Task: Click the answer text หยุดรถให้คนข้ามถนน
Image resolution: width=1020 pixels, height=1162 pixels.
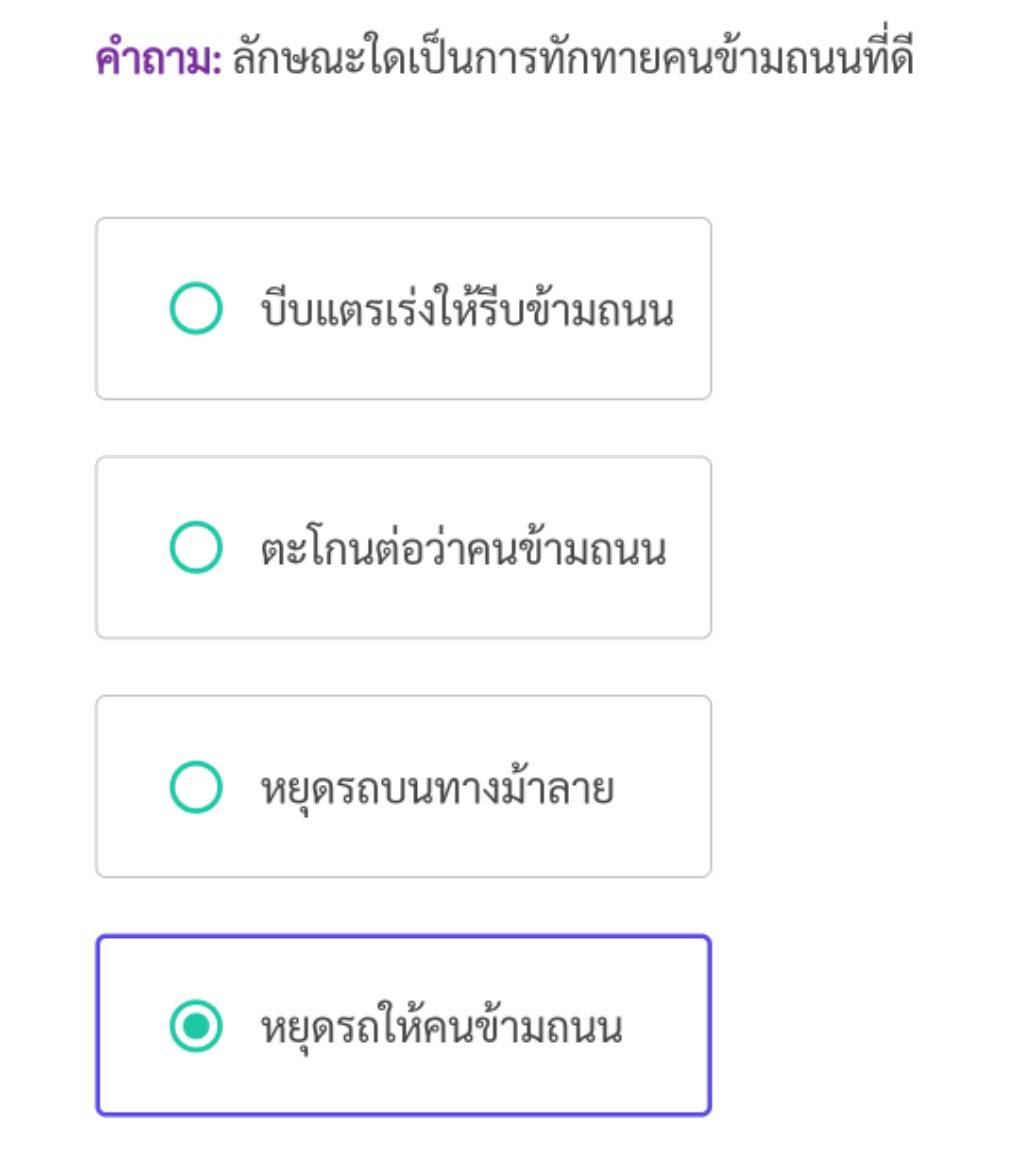Action: 441,1027
